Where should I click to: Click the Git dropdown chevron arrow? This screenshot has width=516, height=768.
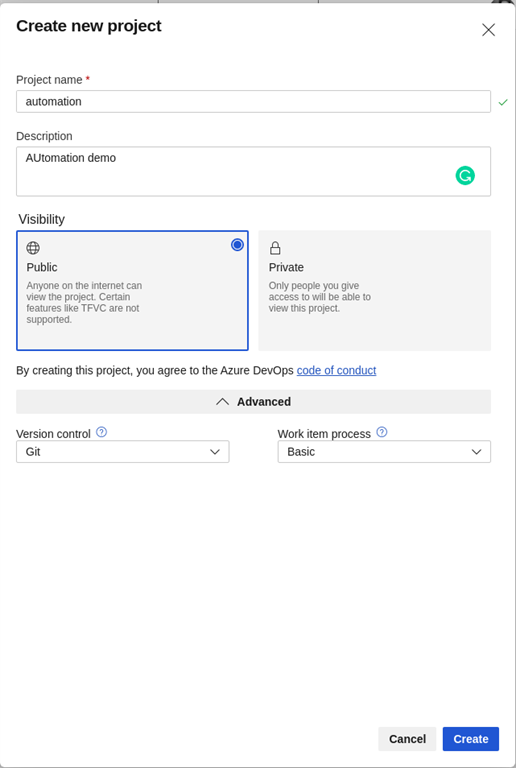tap(215, 452)
